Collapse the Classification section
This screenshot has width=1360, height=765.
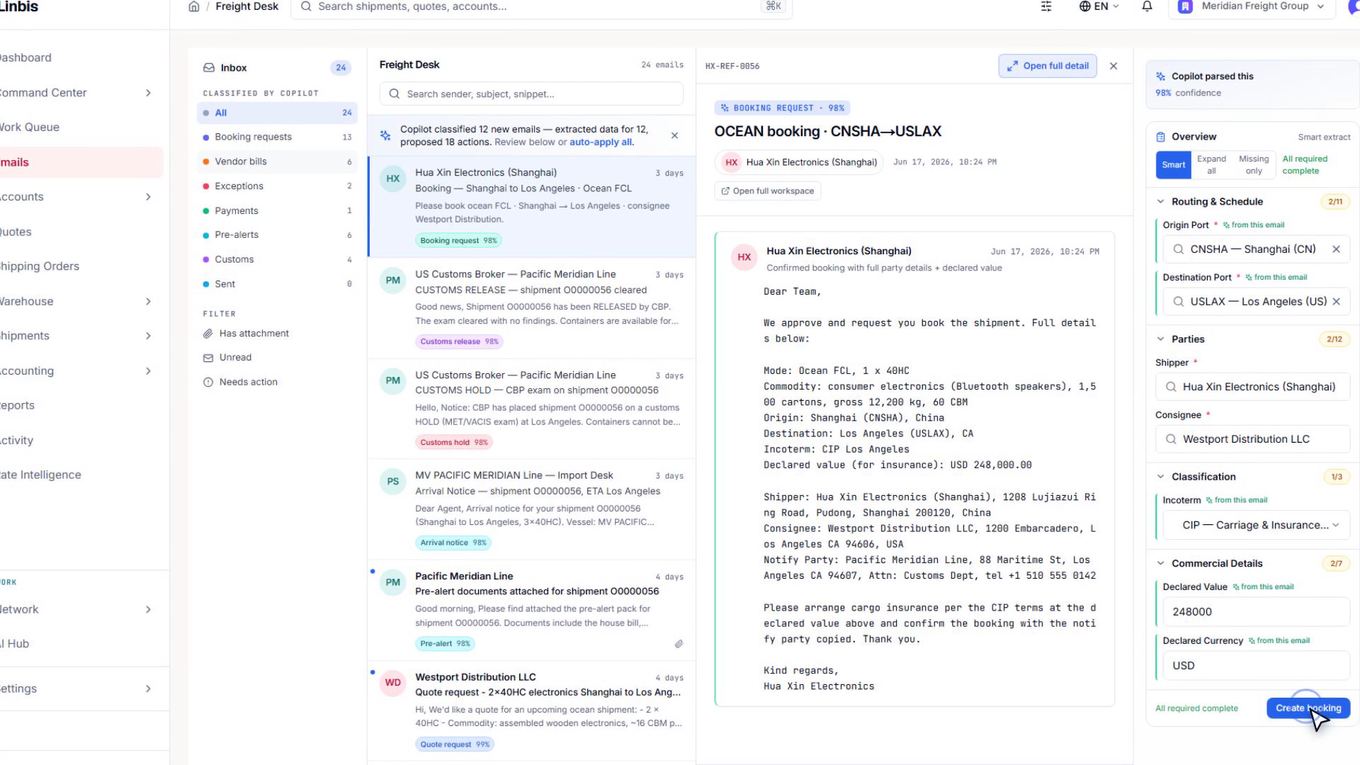click(x=1161, y=477)
